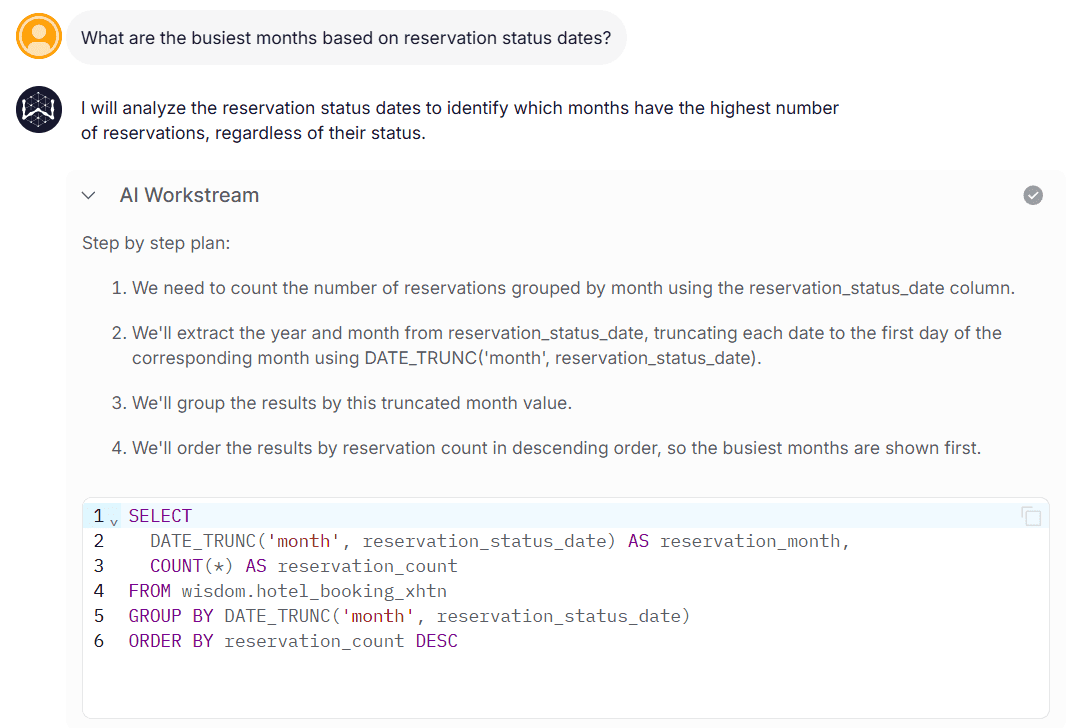Viewport: 1070px width, 728px height.
Task: Collapse the AI Workstream section chevron
Action: pos(89,196)
